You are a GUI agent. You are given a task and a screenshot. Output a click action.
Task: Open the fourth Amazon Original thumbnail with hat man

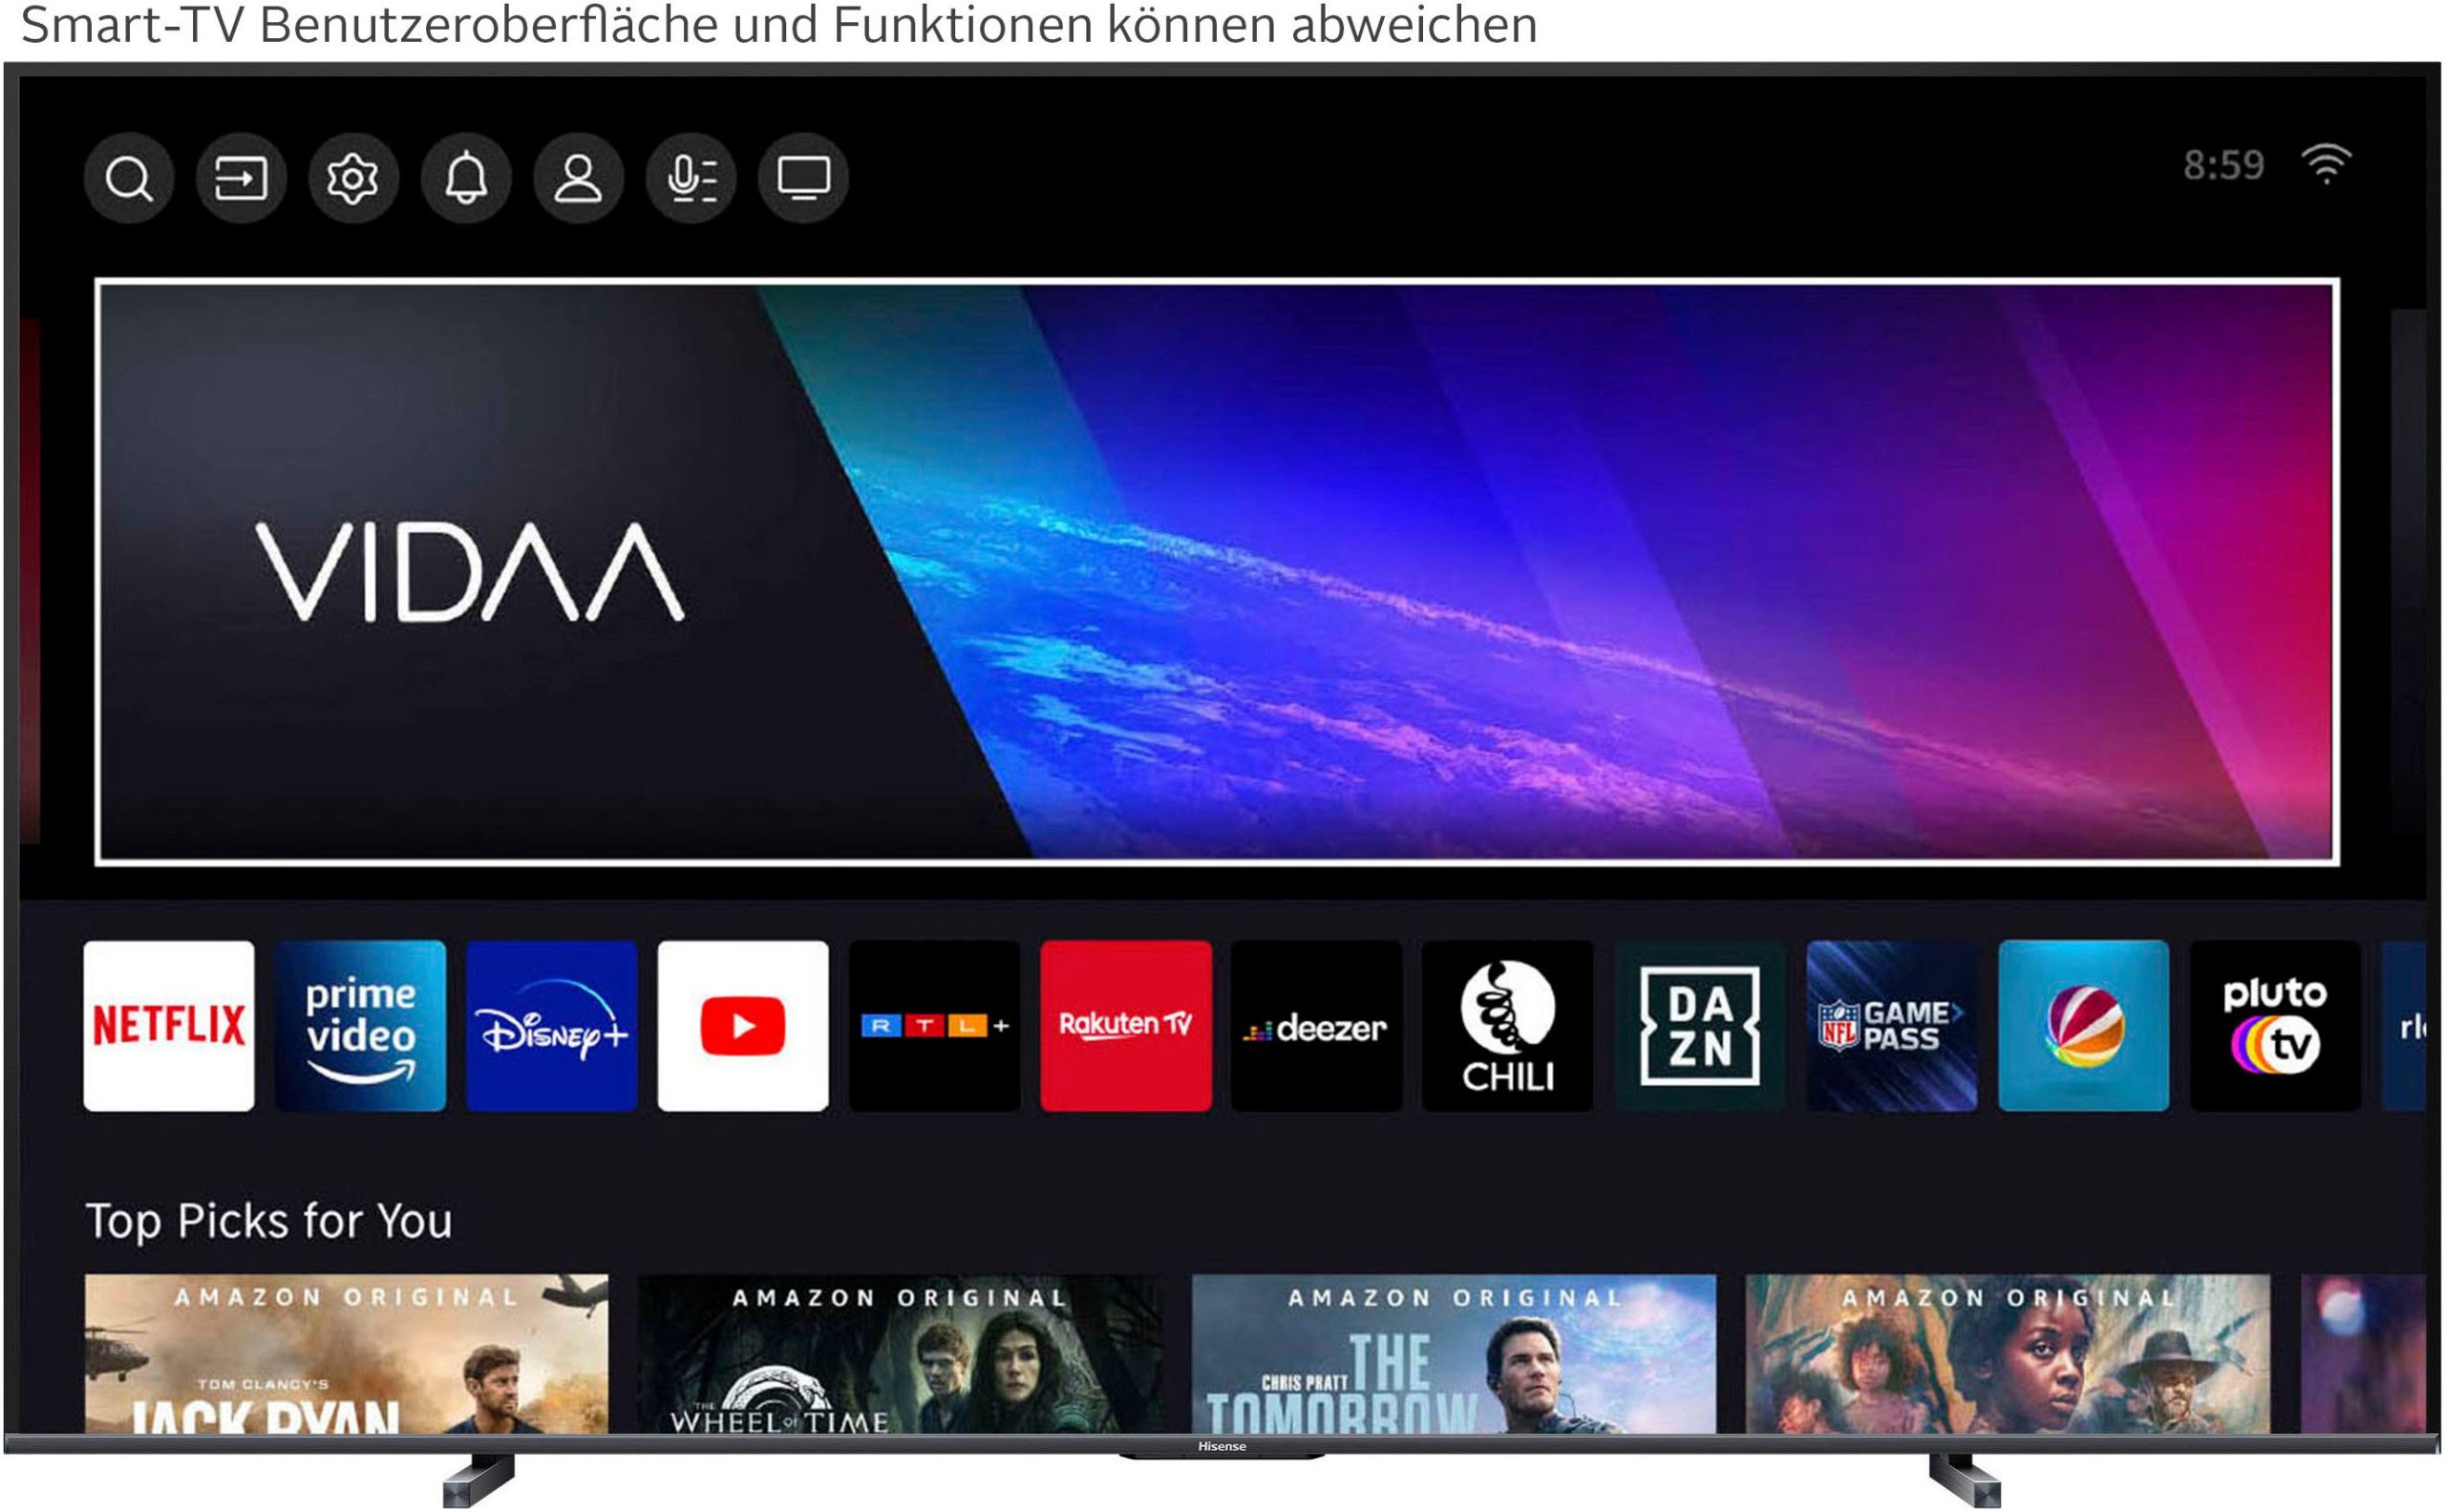2008,1354
